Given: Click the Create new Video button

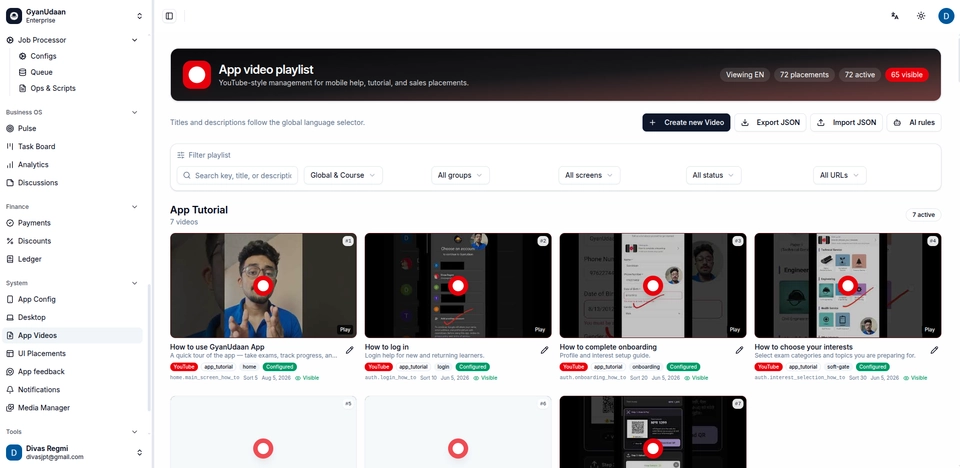Looking at the screenshot, I should point(686,123).
